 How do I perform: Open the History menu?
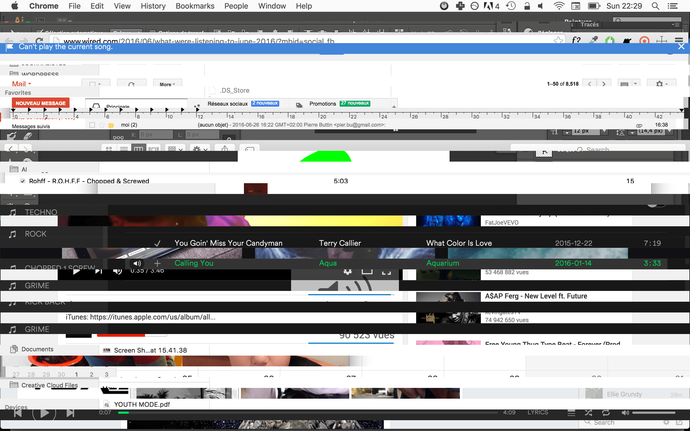point(153,6)
